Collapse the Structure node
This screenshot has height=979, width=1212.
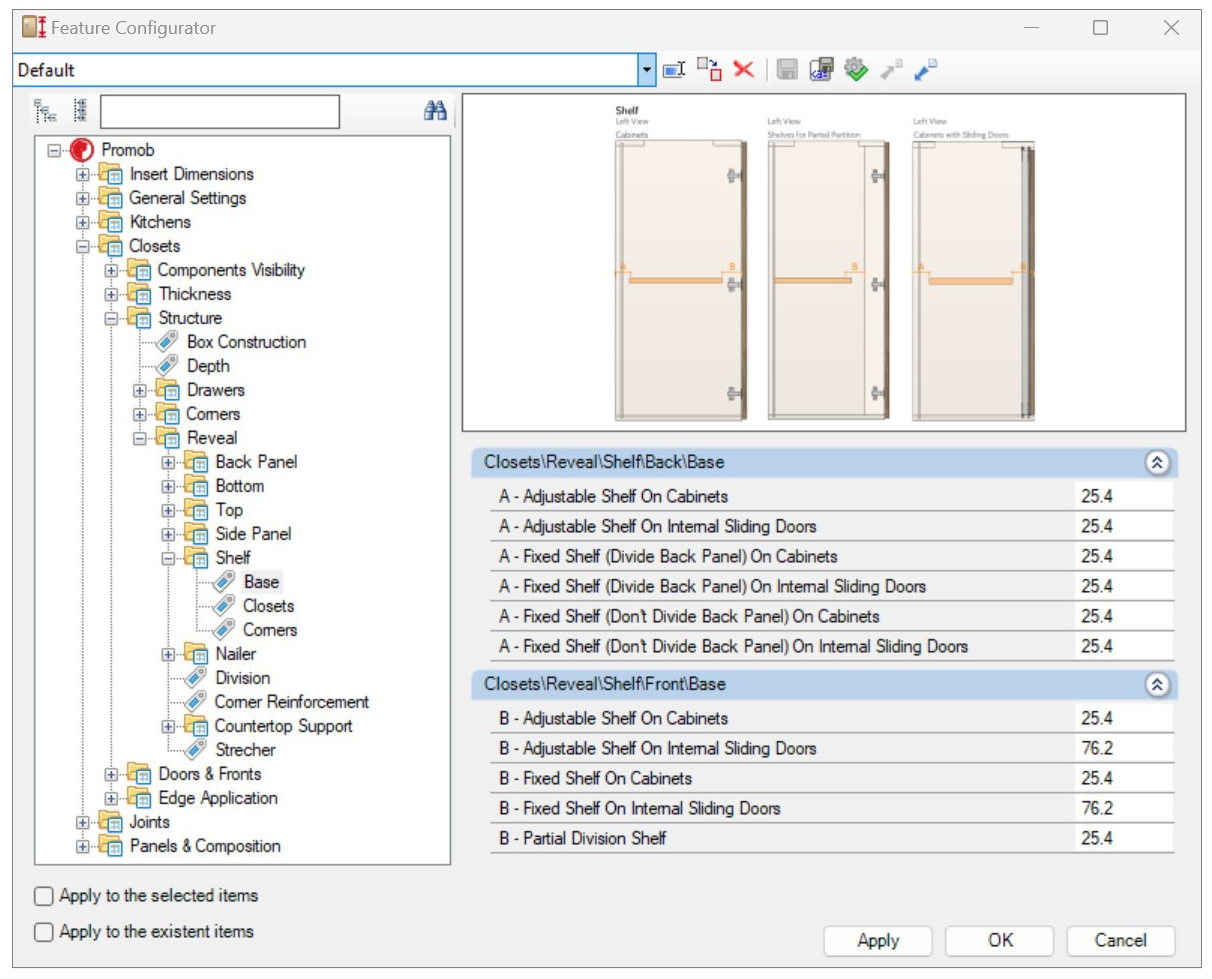point(112,318)
